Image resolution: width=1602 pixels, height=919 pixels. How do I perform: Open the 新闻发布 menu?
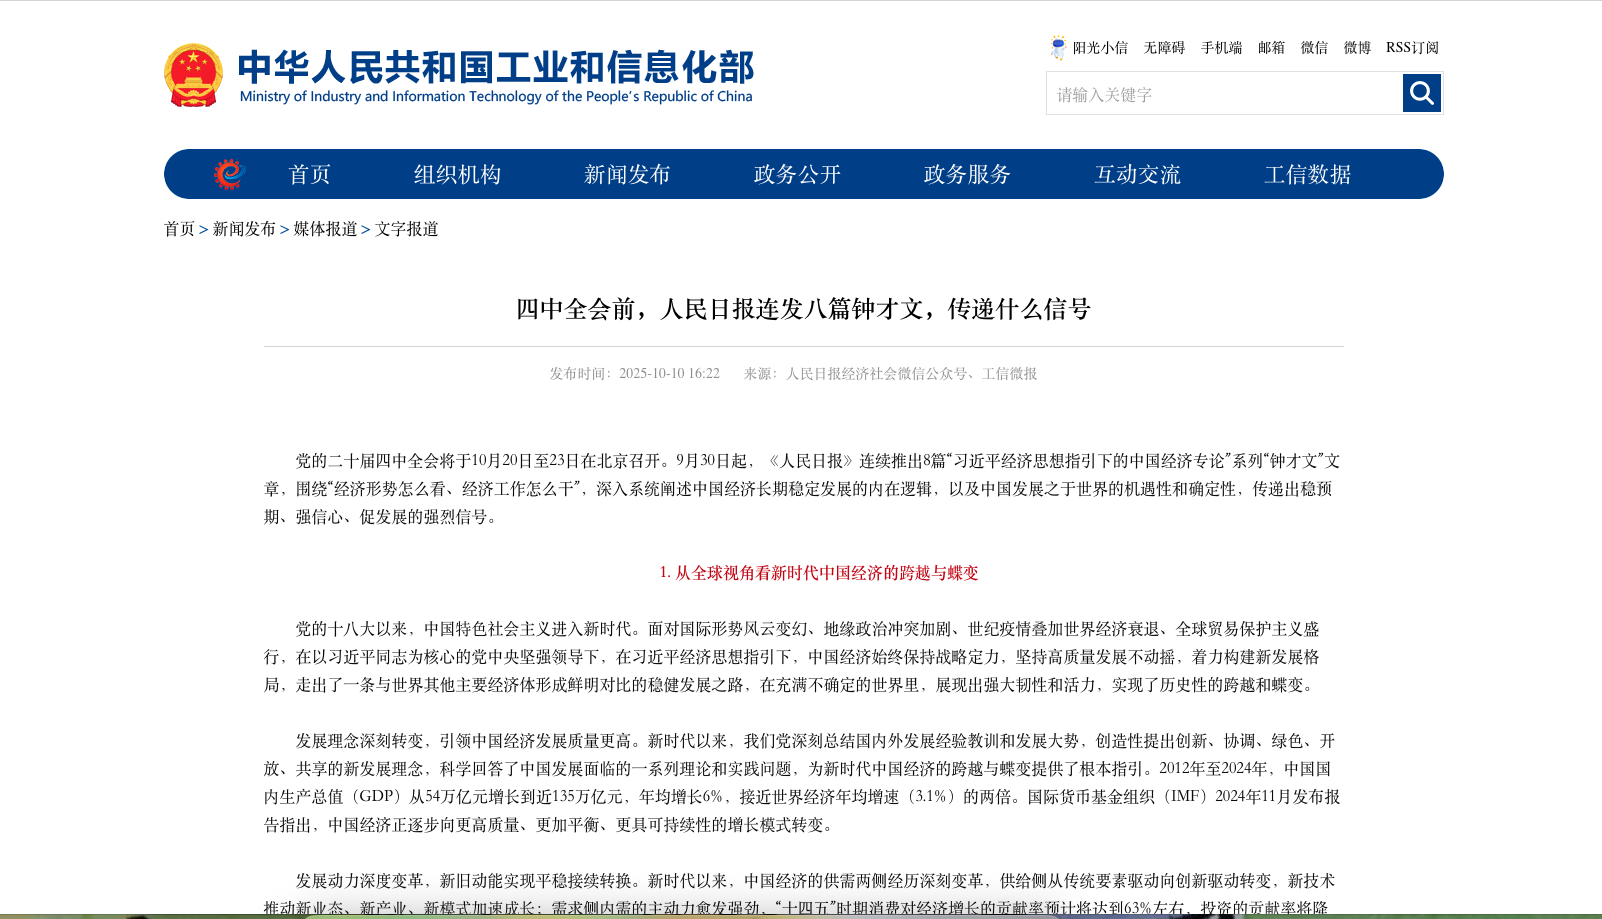(626, 173)
